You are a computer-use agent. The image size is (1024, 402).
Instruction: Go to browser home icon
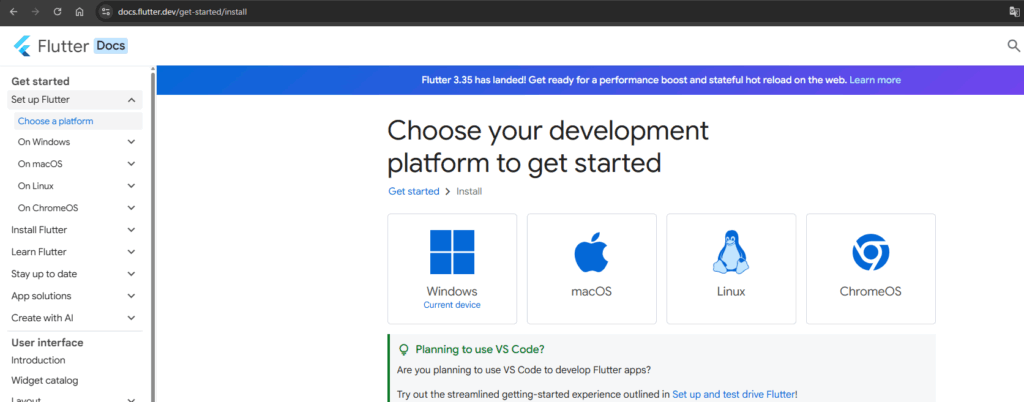79,12
